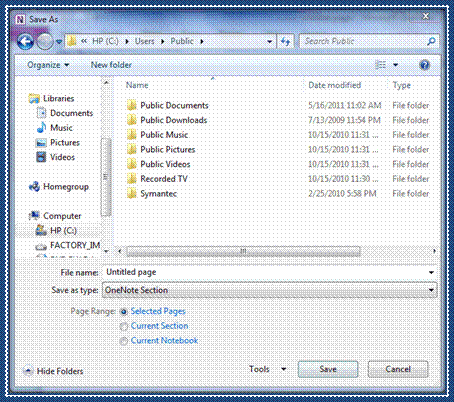The height and width of the screenshot is (402, 454).
Task: Click the refresh icon beside the address bar
Action: coord(286,41)
